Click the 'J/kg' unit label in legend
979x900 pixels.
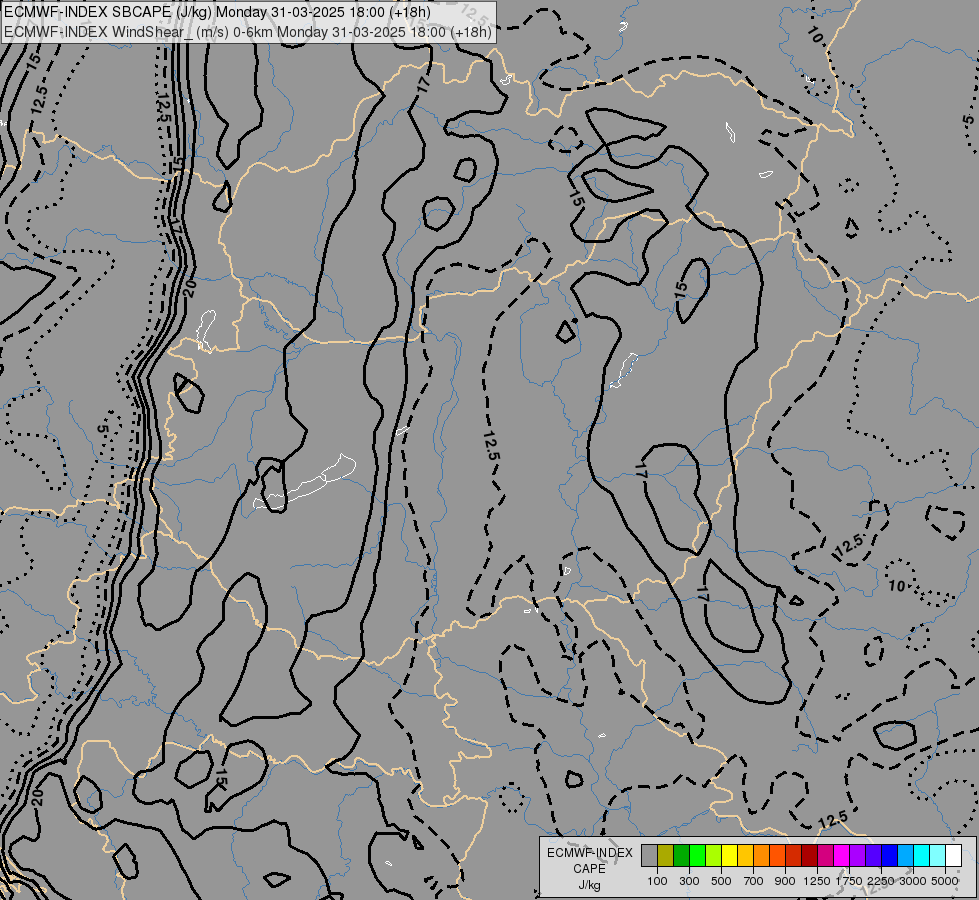[589, 886]
